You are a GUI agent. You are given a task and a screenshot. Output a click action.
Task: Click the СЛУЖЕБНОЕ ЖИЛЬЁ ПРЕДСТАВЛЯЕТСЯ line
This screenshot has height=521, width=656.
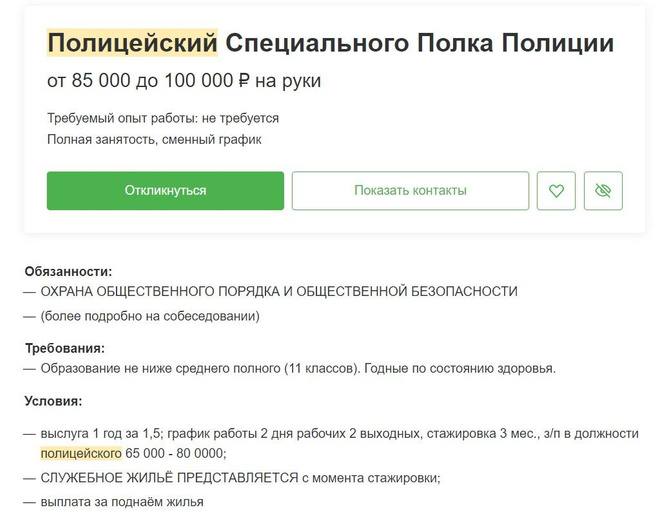[x=240, y=477]
